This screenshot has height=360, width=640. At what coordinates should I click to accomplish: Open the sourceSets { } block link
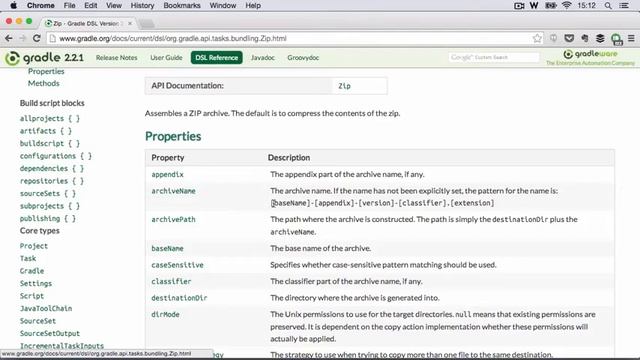[48, 193]
